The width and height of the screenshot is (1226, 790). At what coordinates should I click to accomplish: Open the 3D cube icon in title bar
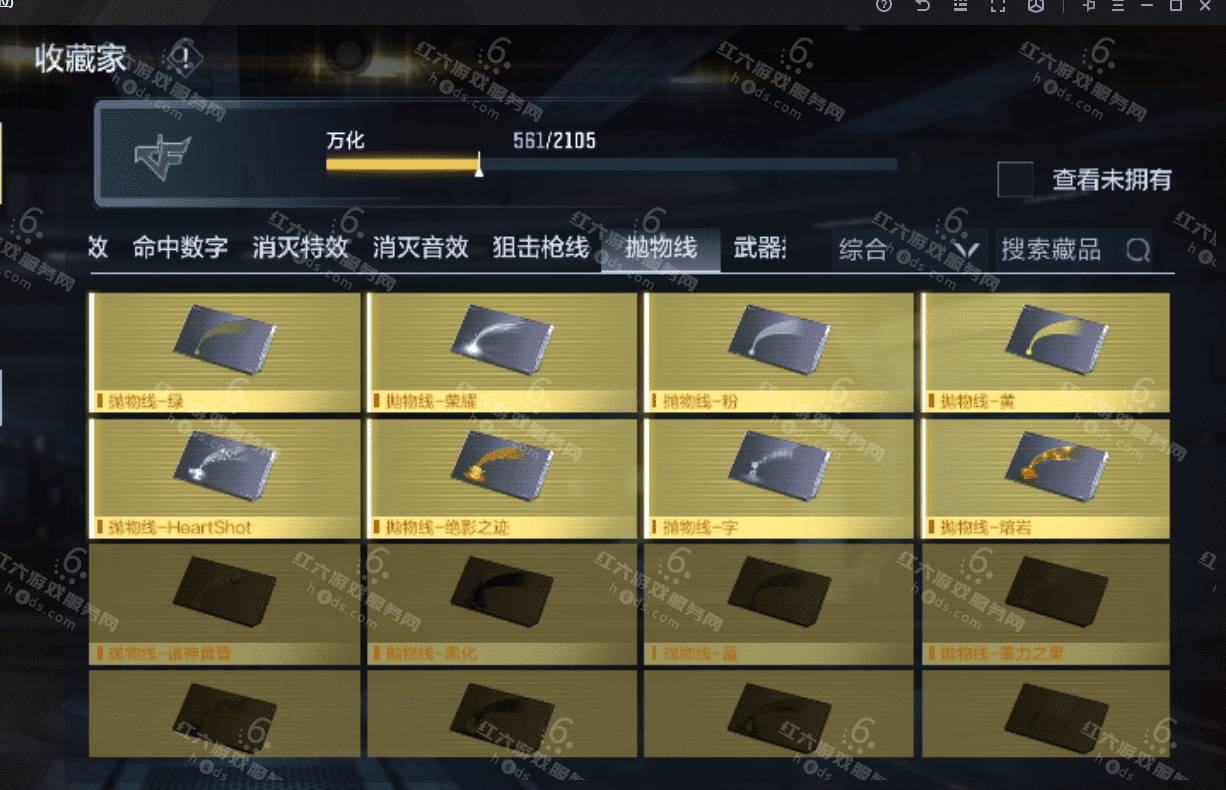pyautogui.click(x=1036, y=6)
